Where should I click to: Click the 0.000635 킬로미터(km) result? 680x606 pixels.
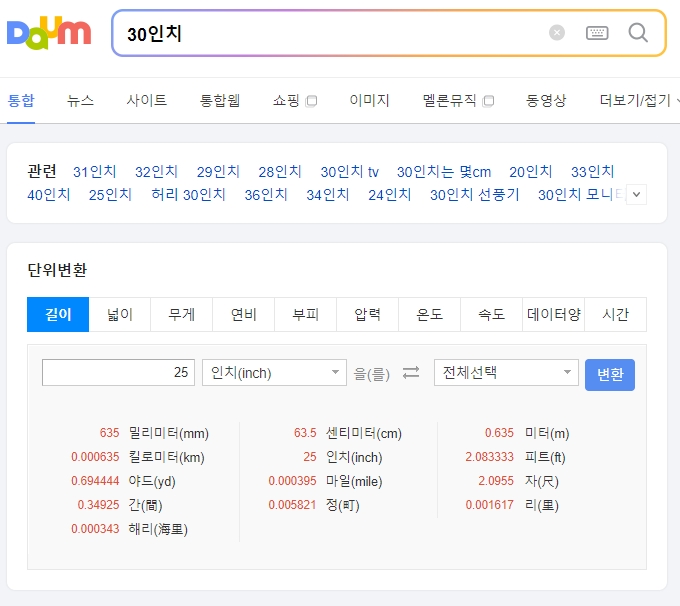(138, 457)
